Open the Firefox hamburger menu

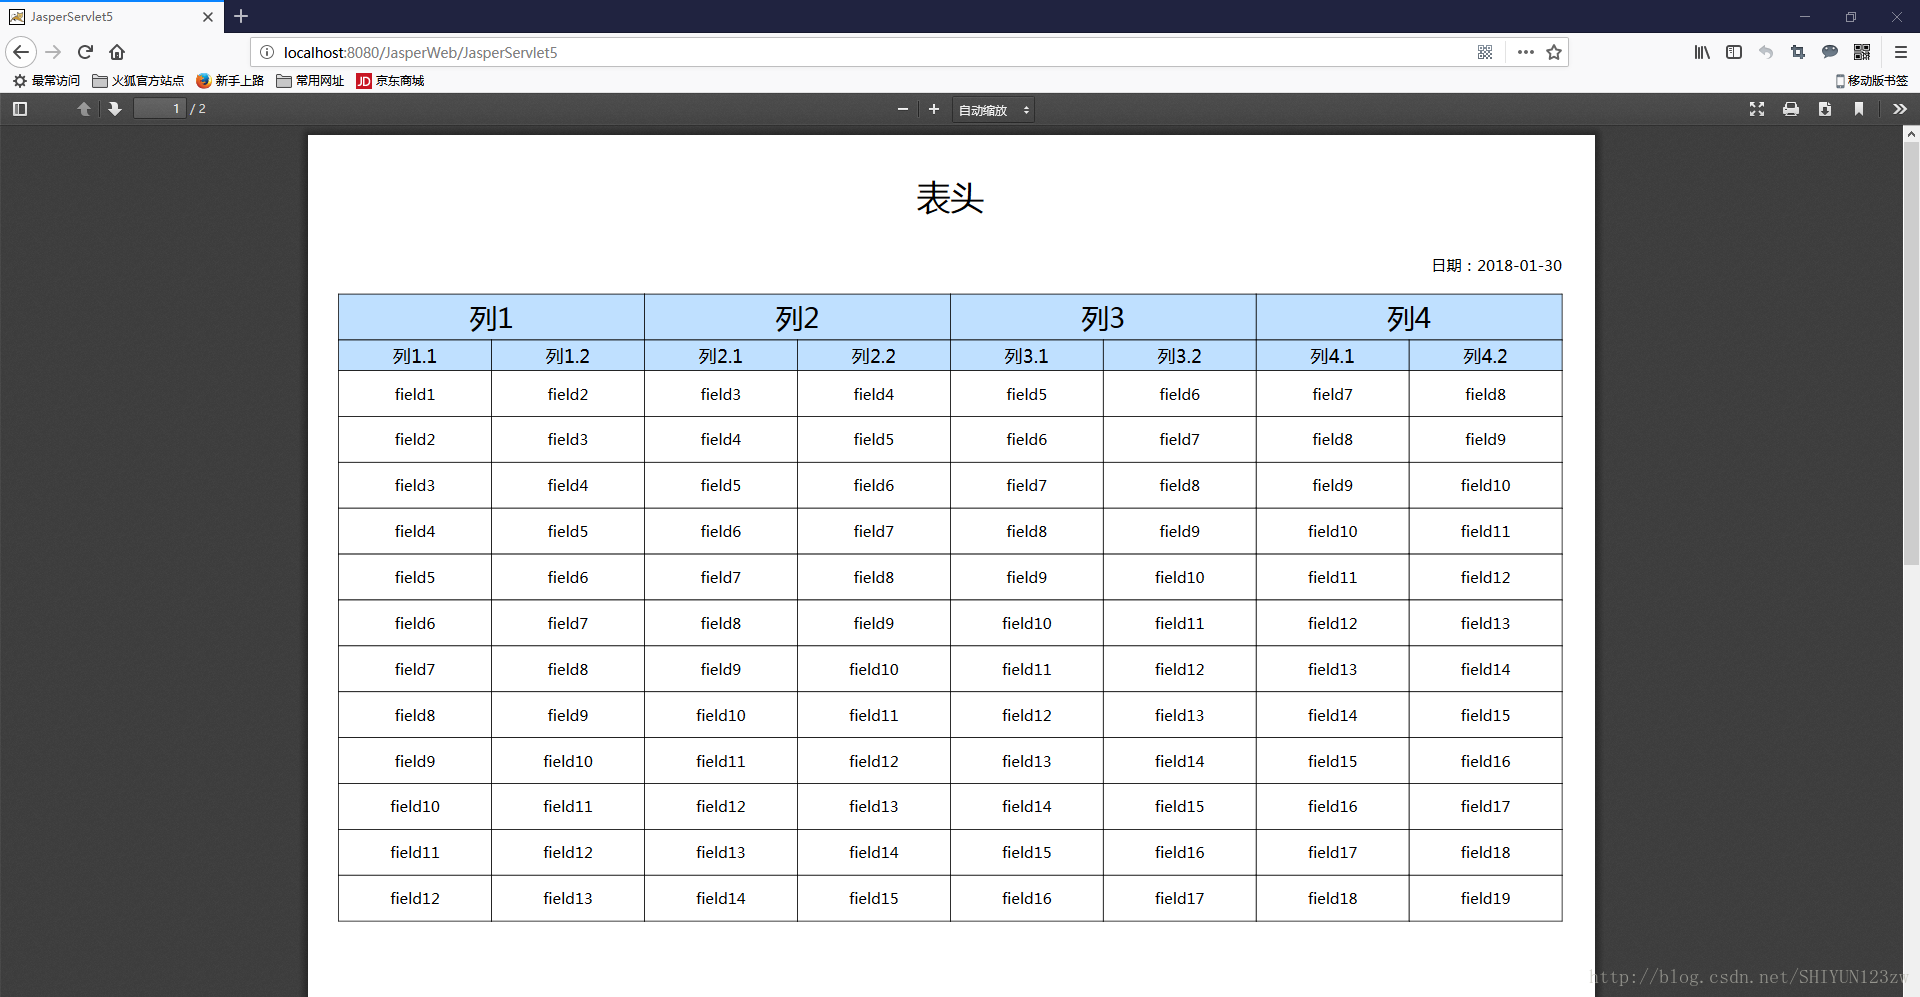1901,52
